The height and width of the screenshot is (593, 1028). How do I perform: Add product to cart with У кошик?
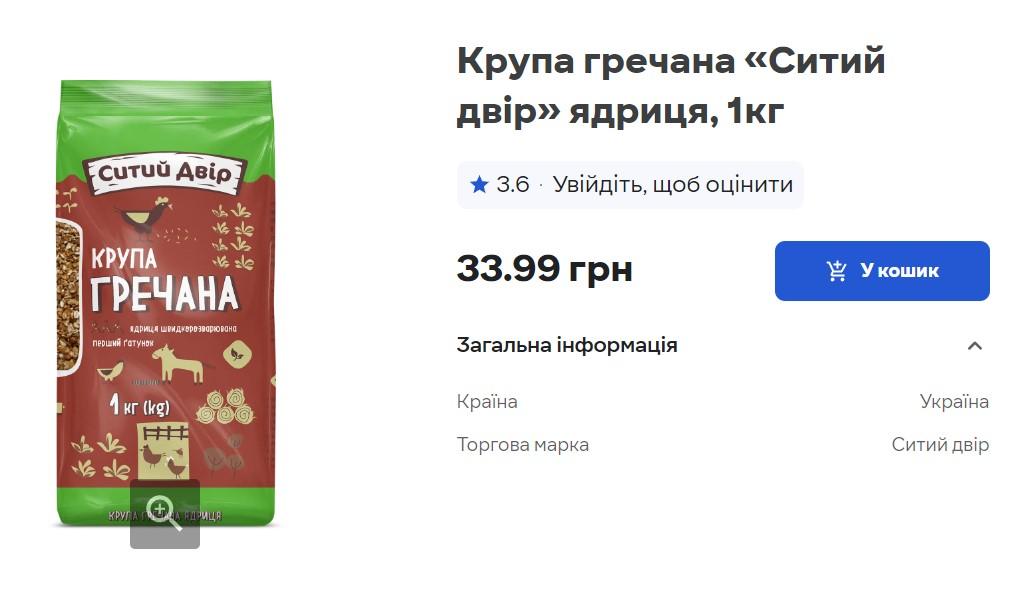click(882, 271)
